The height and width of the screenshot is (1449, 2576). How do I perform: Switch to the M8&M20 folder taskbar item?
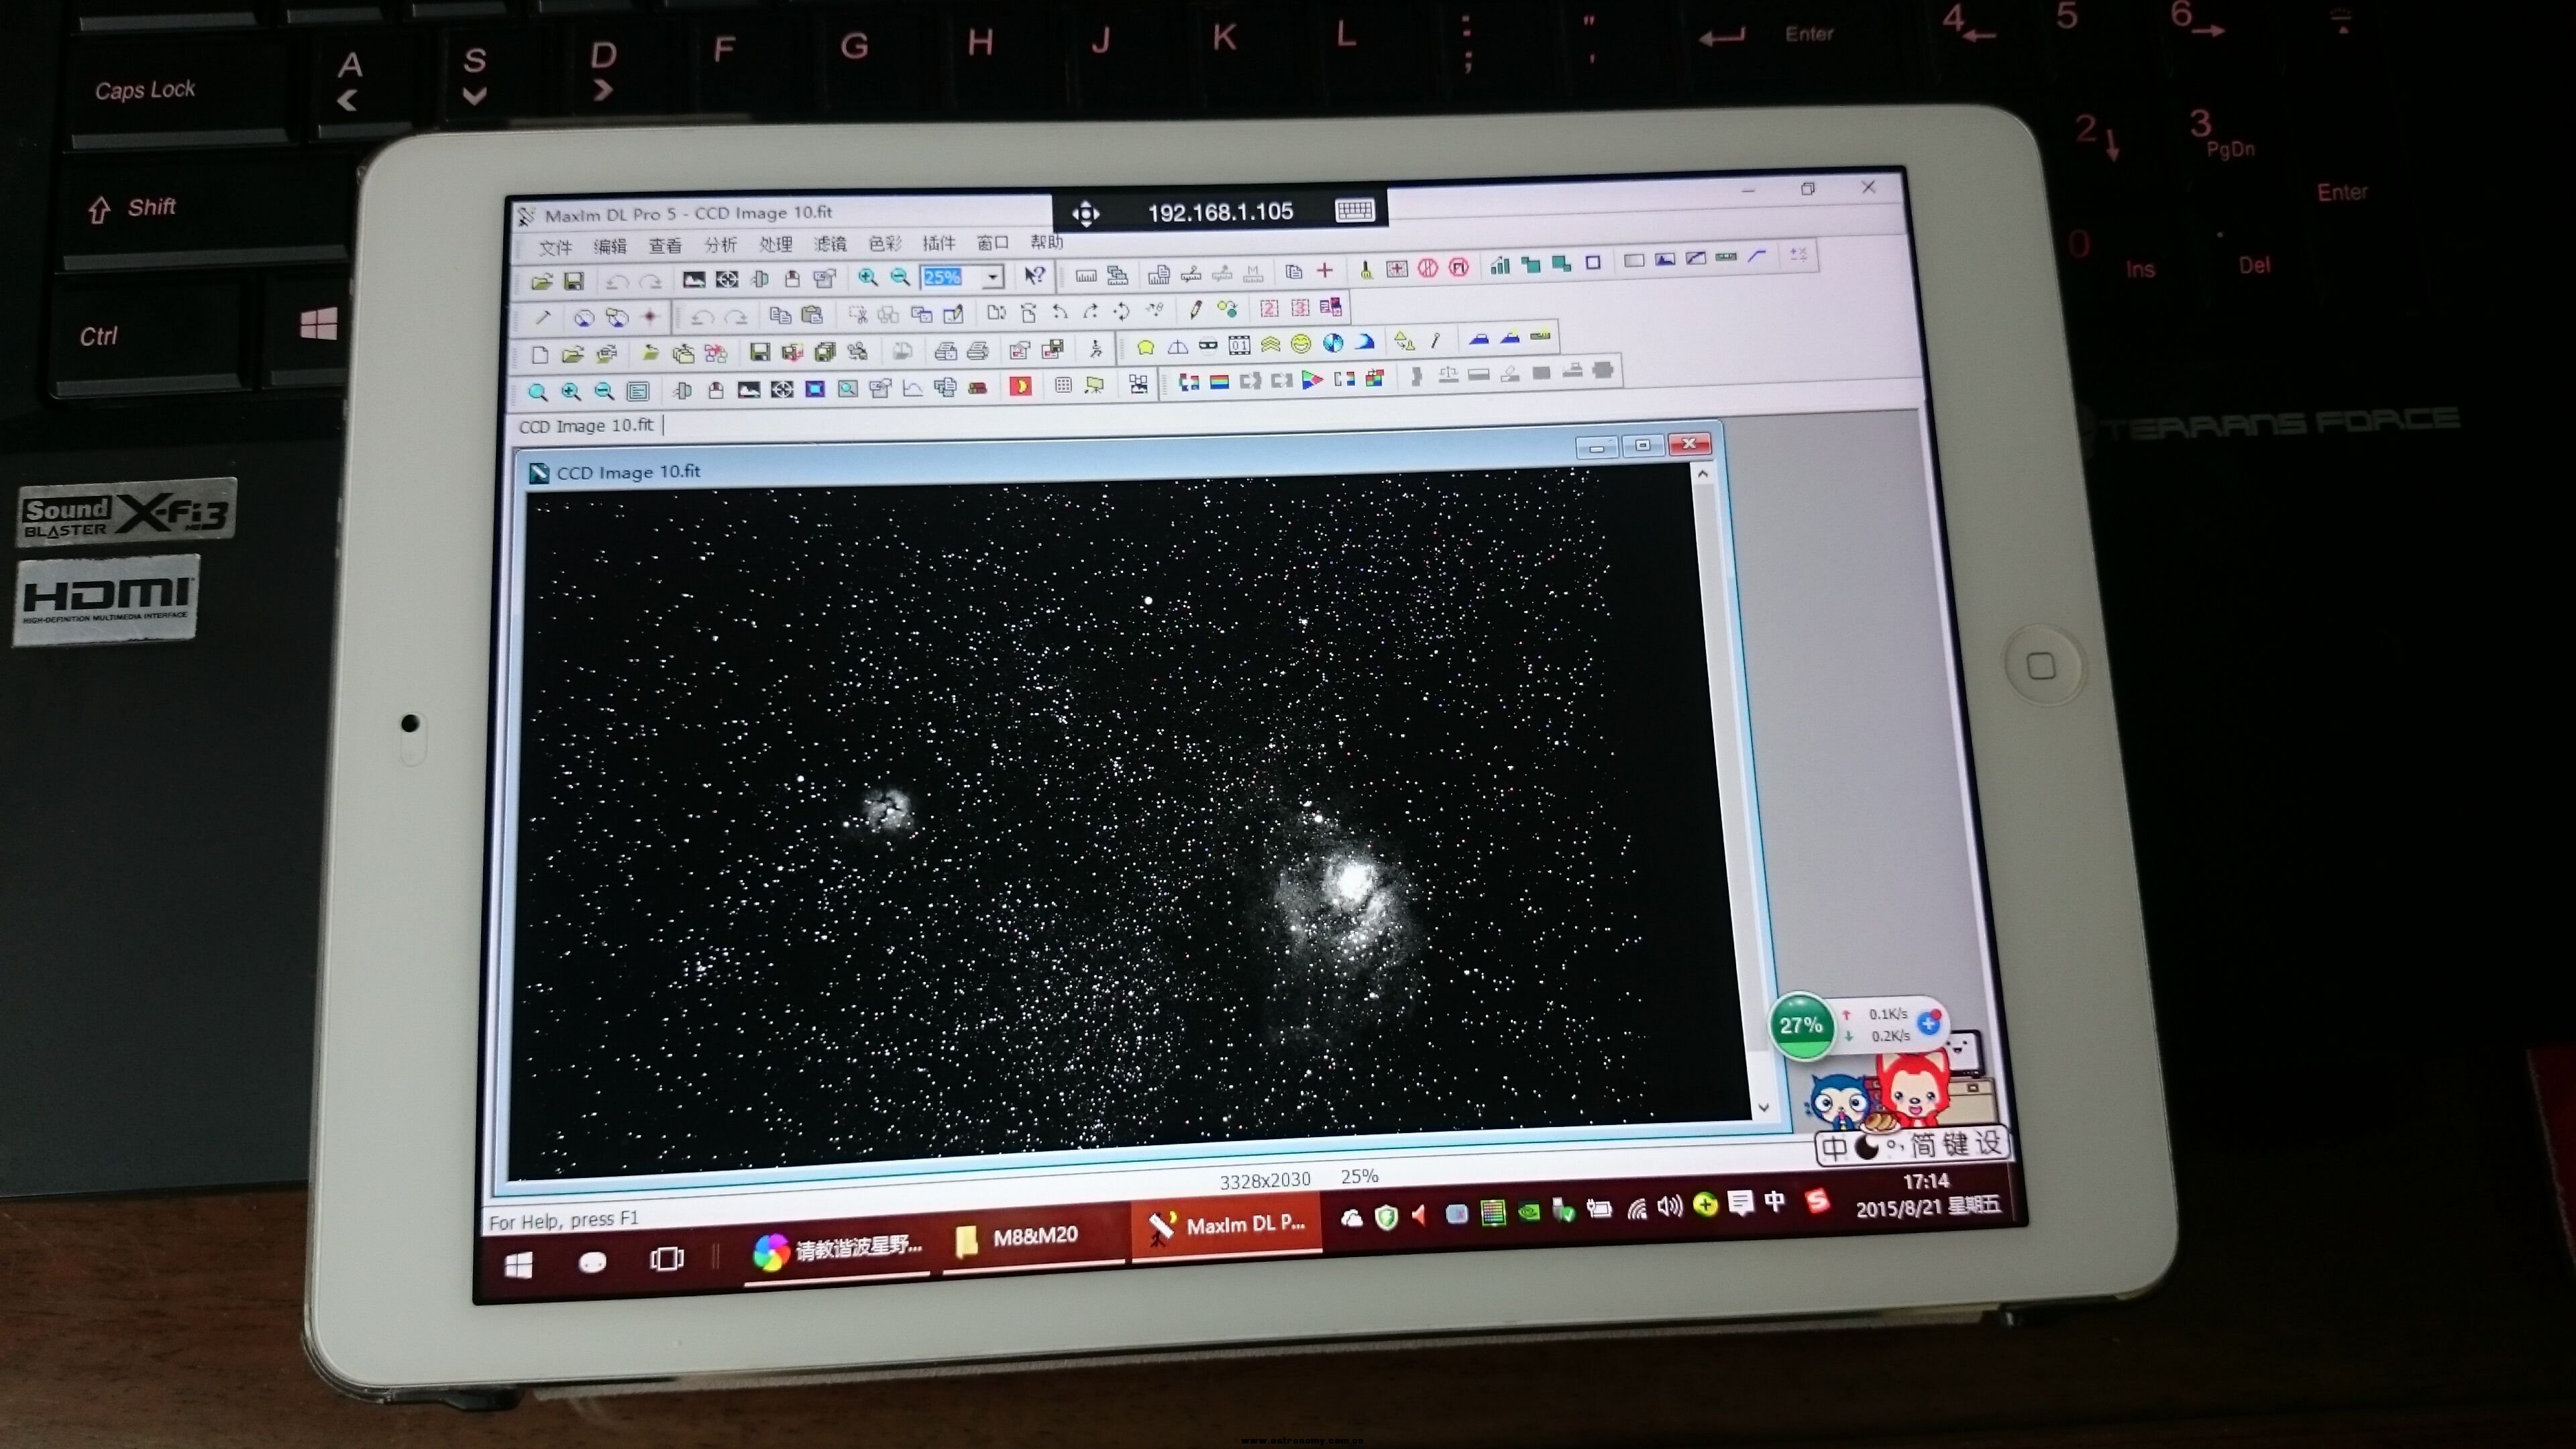point(1033,1238)
